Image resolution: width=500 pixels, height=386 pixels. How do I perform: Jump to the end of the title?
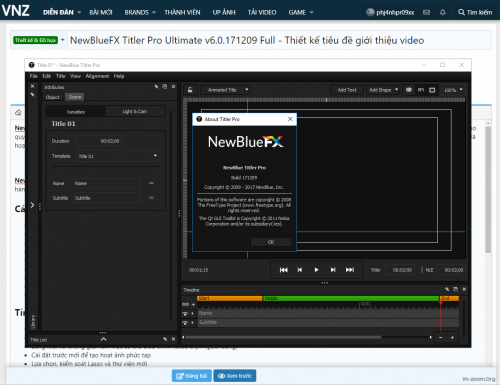pos(350,270)
